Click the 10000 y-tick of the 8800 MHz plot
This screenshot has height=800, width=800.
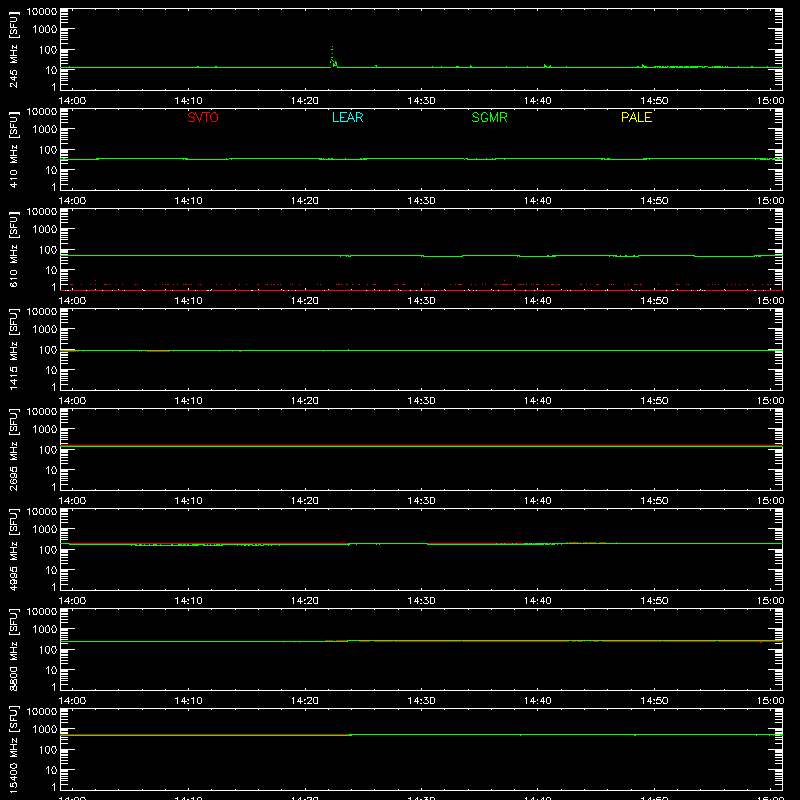point(42,612)
